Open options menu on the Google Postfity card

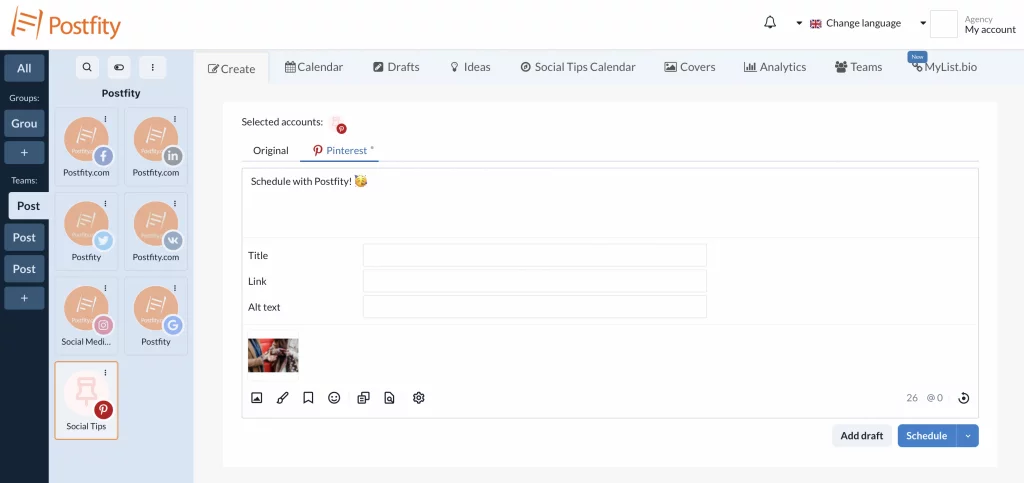tap(174, 288)
